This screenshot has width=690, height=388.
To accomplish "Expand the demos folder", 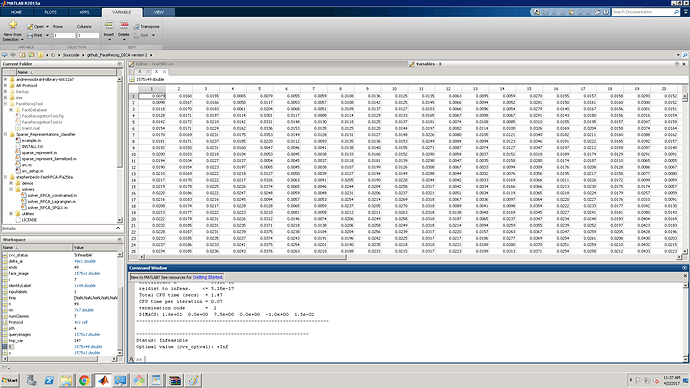I will [x=11, y=183].
